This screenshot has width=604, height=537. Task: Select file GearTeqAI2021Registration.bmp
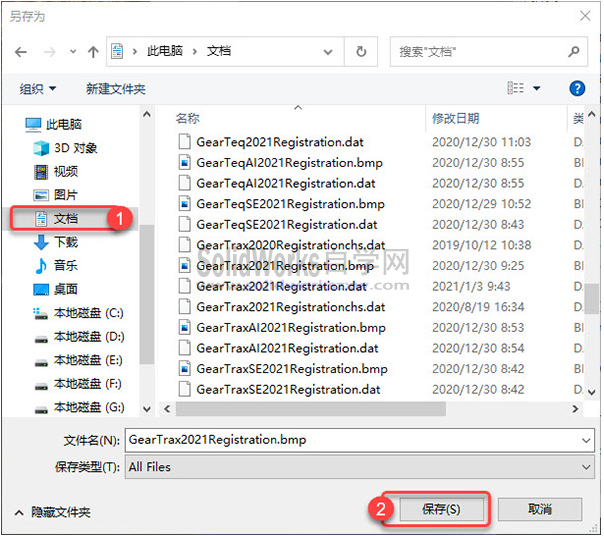pos(289,163)
